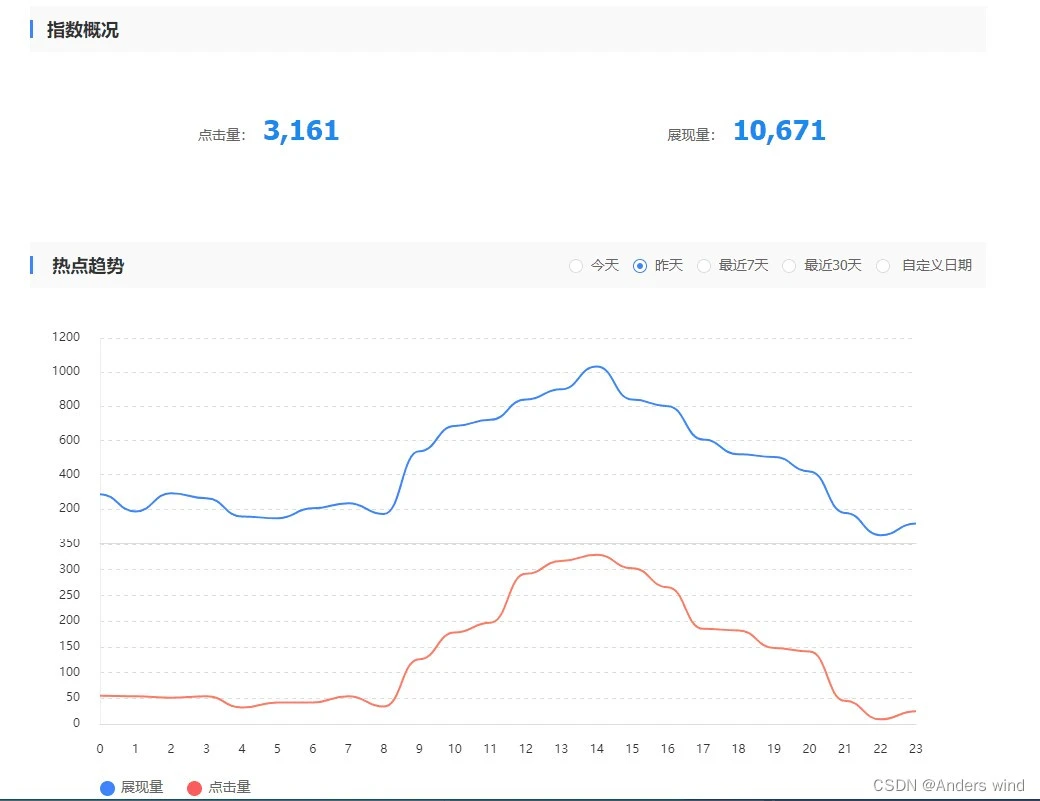
Task: Toggle 点击量 series via legend text
Action: pos(229,788)
